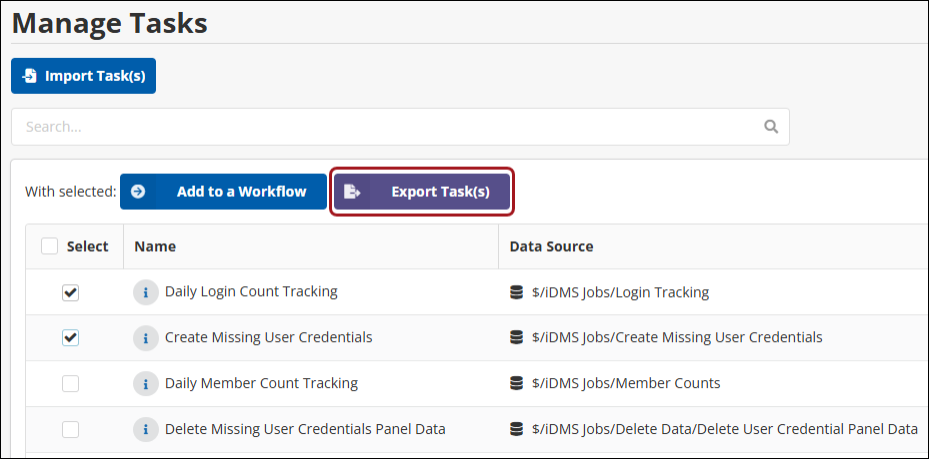Check Delete Missing User Credentials Panel Data checkbox
The height and width of the screenshot is (459, 929).
[x=70, y=429]
